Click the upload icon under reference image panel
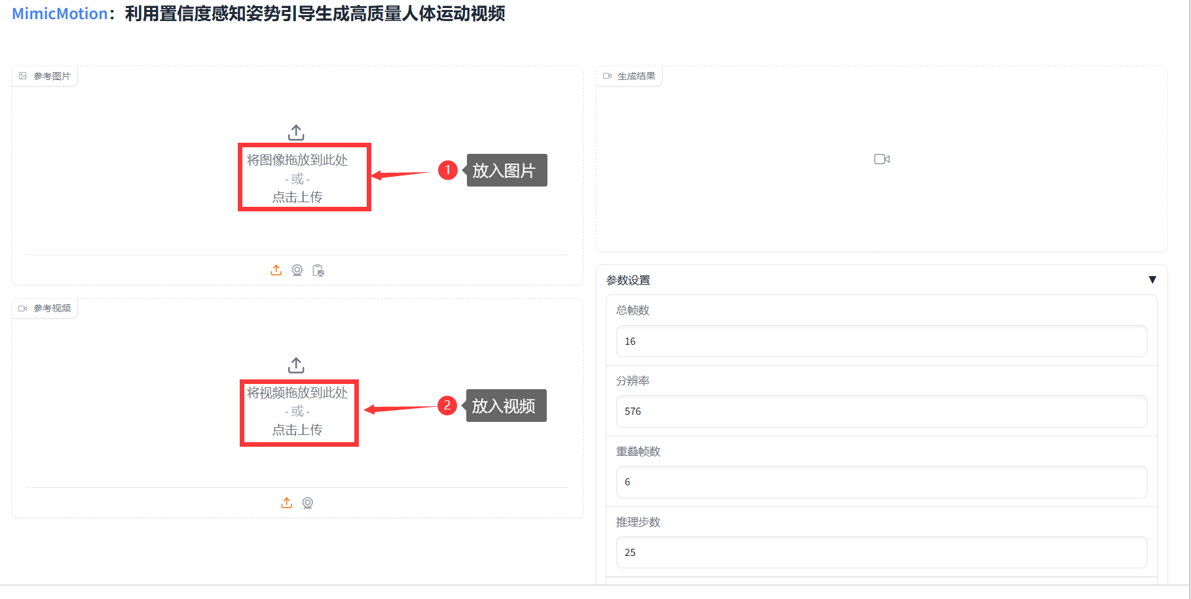The image size is (1191, 599). click(x=276, y=270)
